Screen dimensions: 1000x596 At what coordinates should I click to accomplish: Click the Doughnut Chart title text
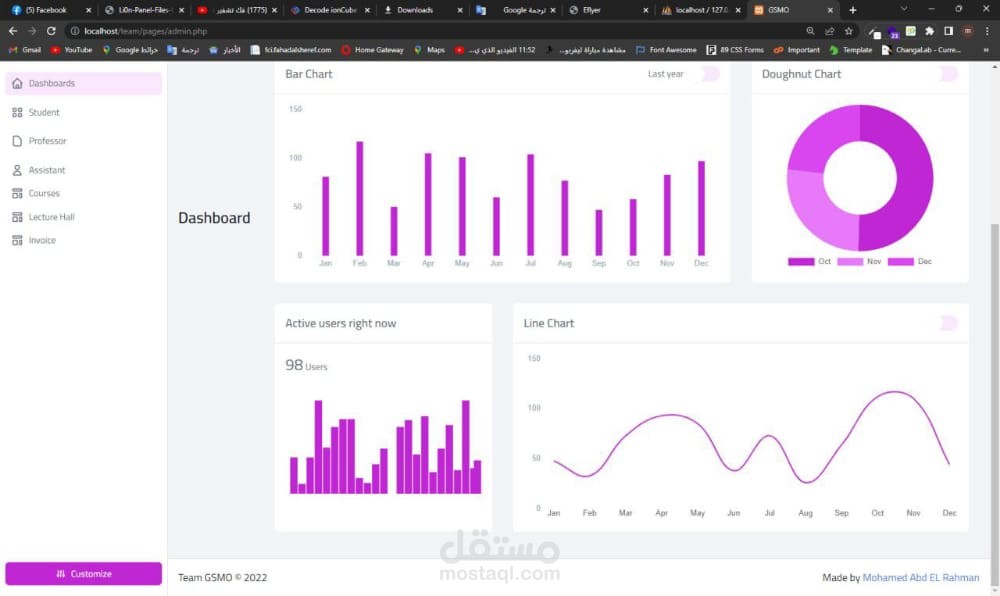point(801,74)
